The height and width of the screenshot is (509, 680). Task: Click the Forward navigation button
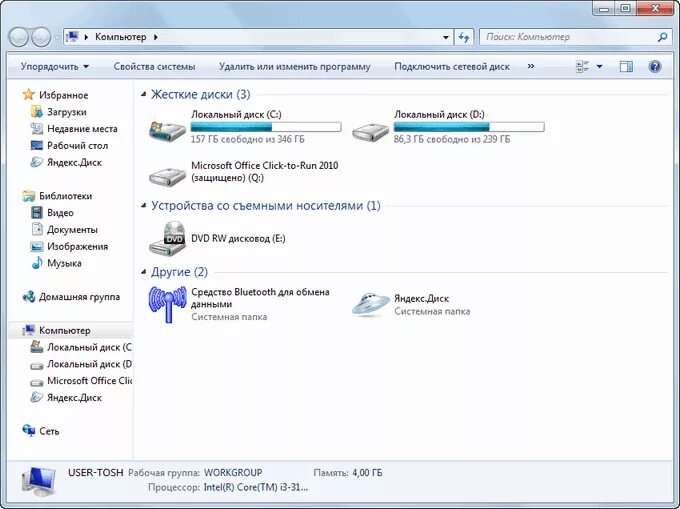coord(42,37)
